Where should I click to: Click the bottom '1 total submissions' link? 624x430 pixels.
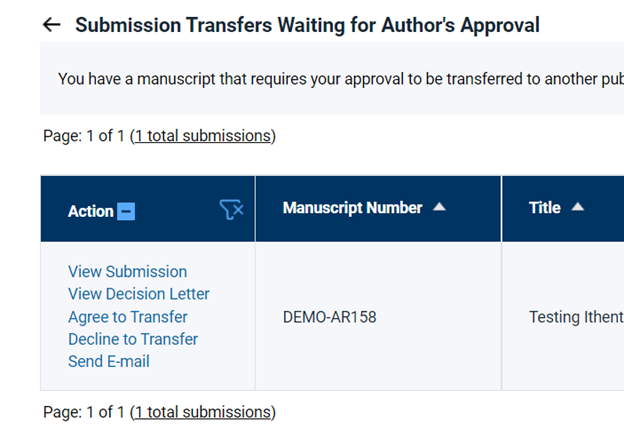[203, 412]
